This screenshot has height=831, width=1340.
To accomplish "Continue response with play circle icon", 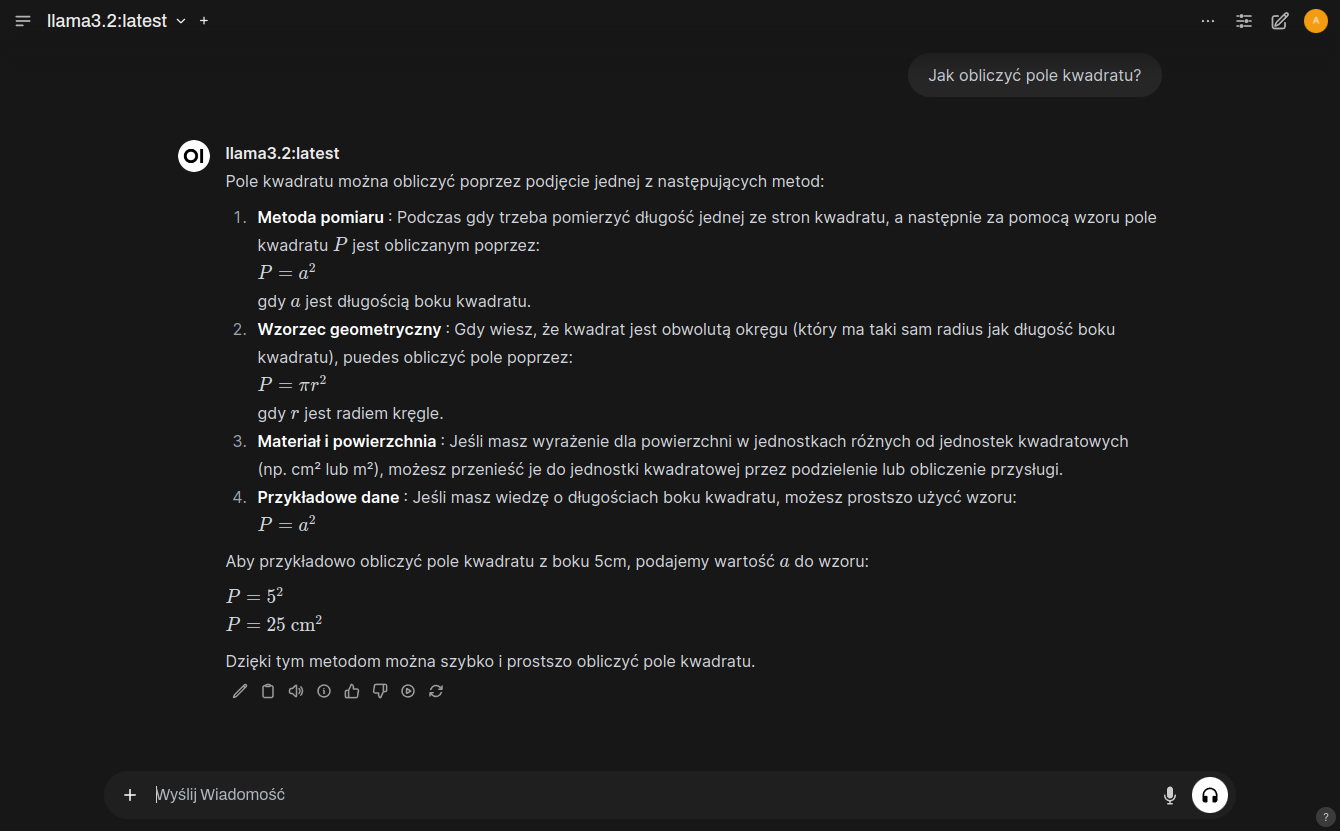I will coord(408,691).
